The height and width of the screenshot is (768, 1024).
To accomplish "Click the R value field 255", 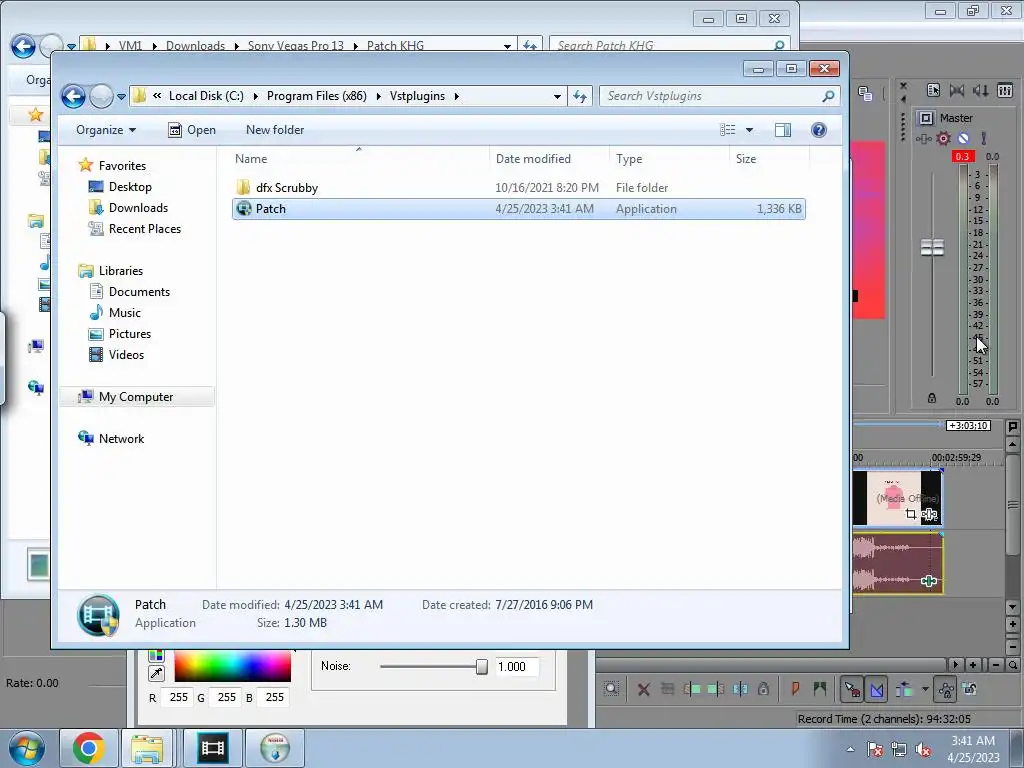I will (178, 697).
